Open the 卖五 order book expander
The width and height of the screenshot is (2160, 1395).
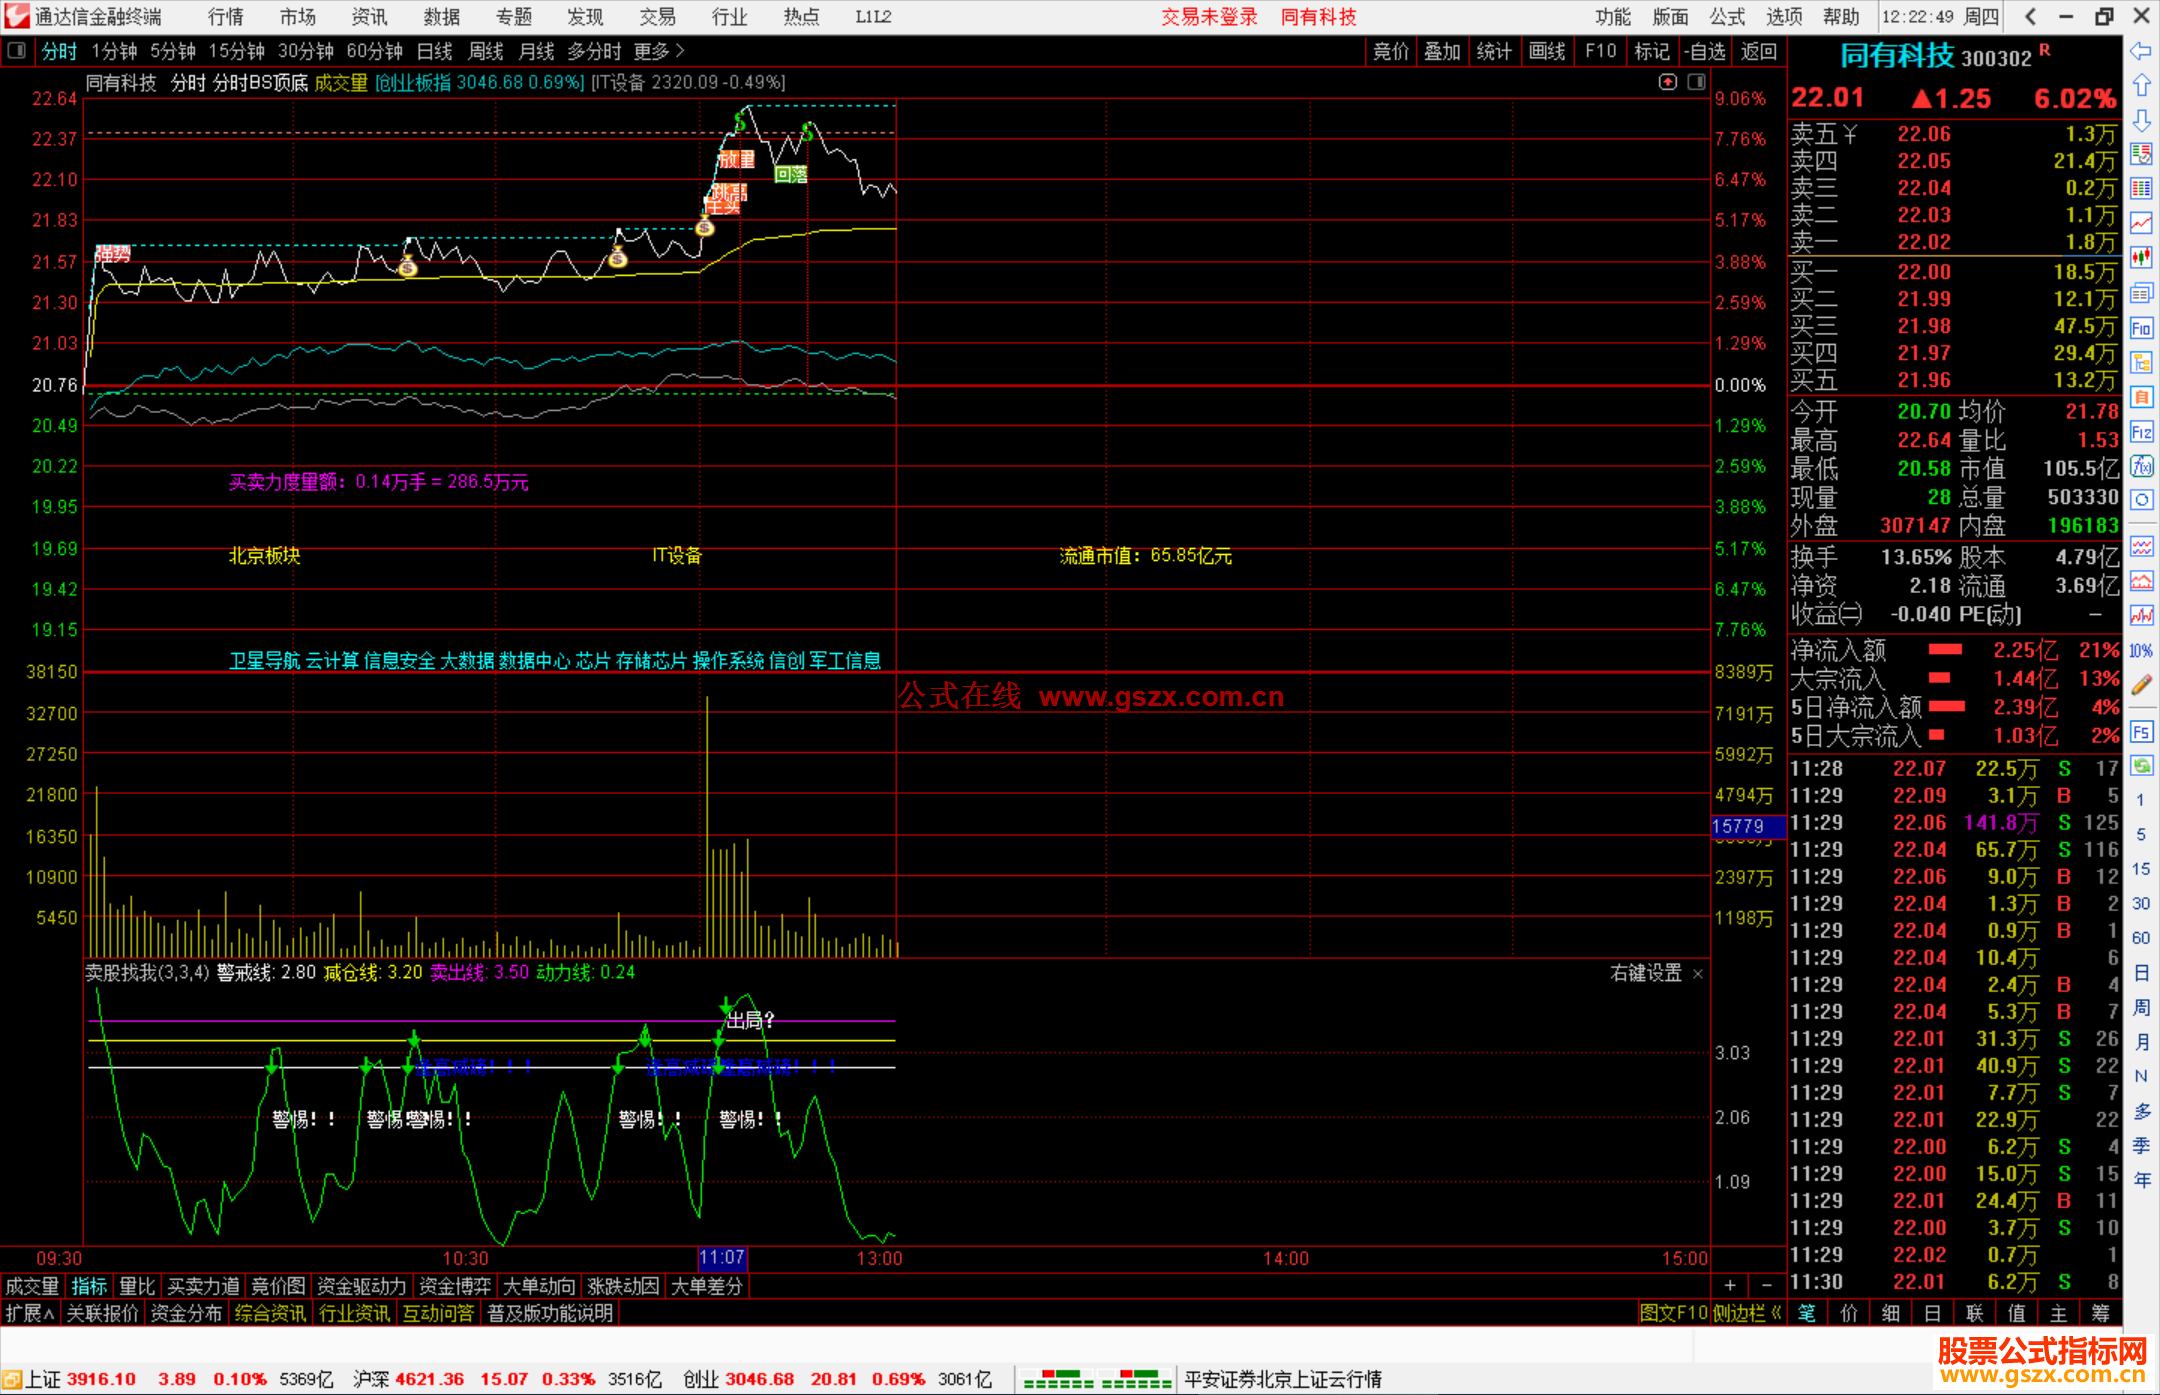(1851, 134)
